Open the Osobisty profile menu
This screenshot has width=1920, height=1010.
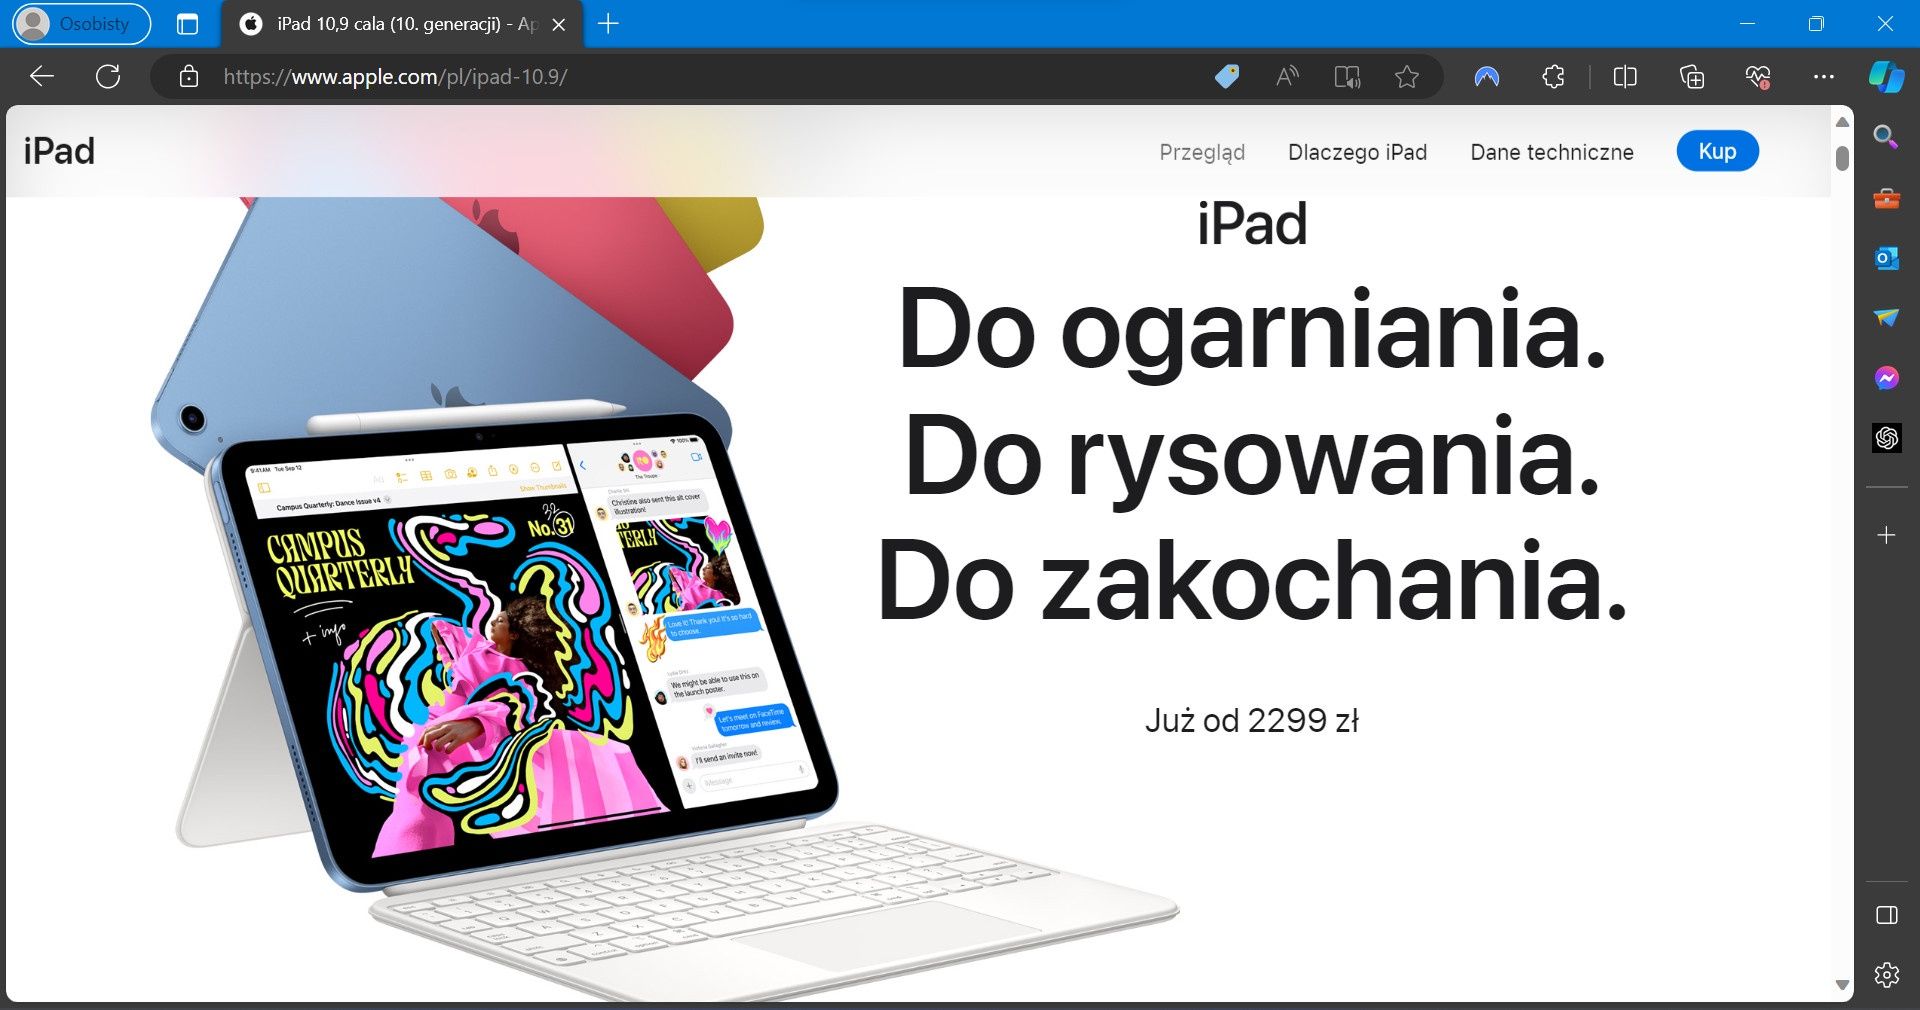(81, 24)
